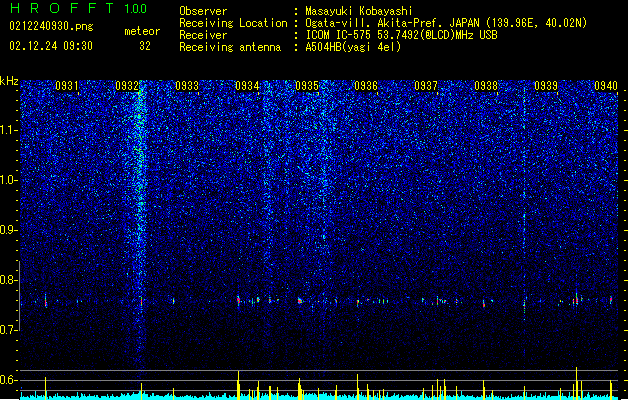Click the 'Receiving Location' field label

(233, 23)
